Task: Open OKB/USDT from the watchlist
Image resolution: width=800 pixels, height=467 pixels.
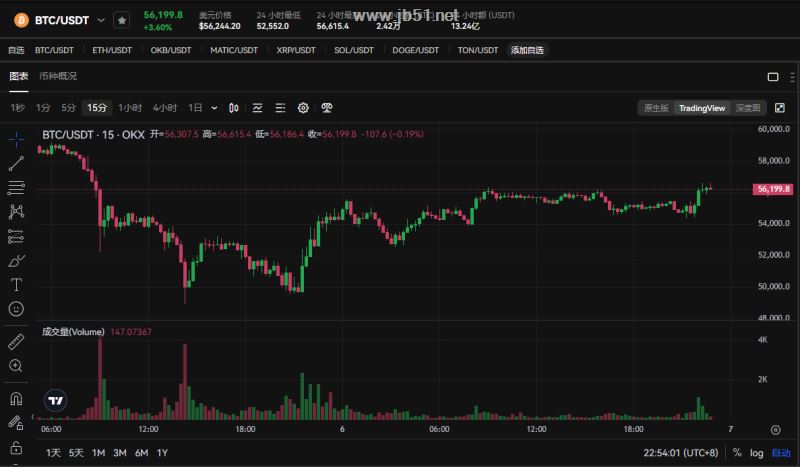Action: coord(171,50)
